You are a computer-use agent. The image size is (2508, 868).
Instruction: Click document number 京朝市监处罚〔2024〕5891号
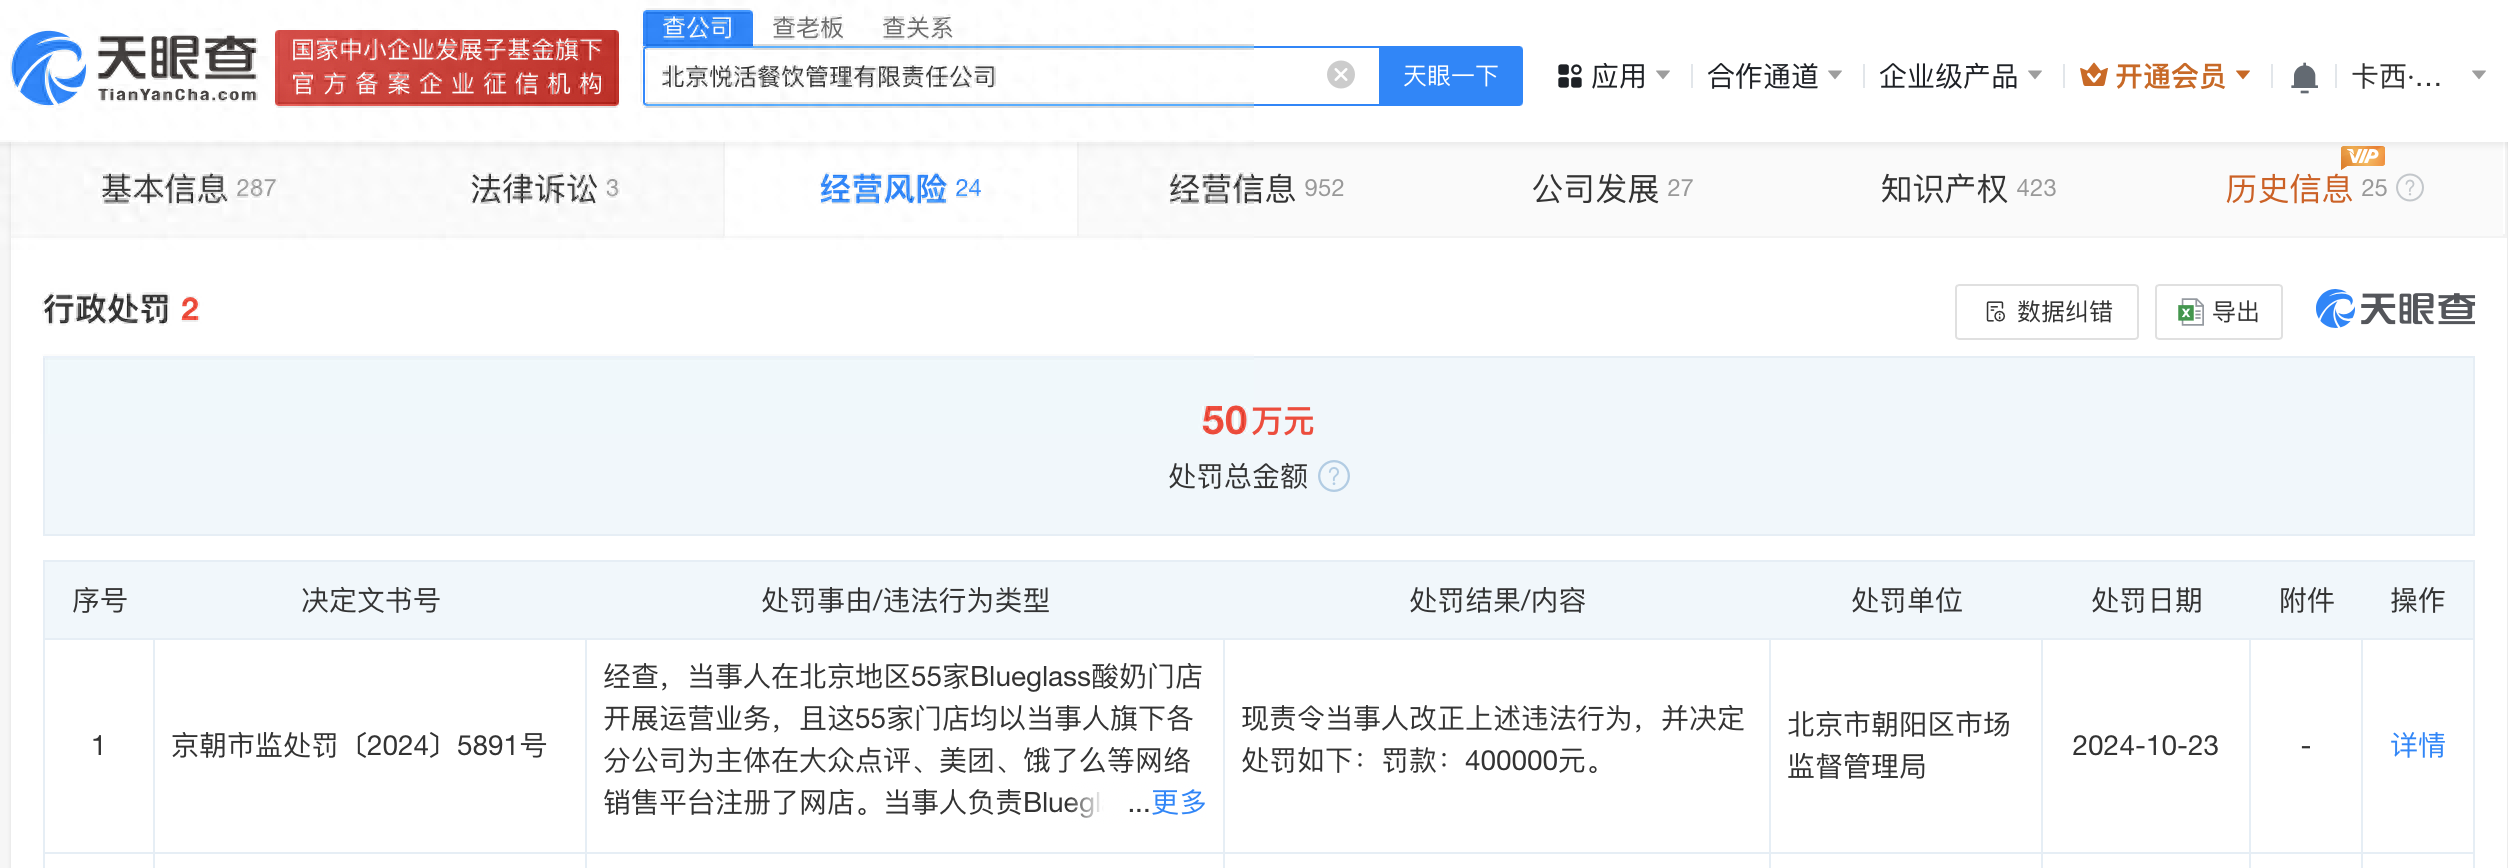(359, 745)
